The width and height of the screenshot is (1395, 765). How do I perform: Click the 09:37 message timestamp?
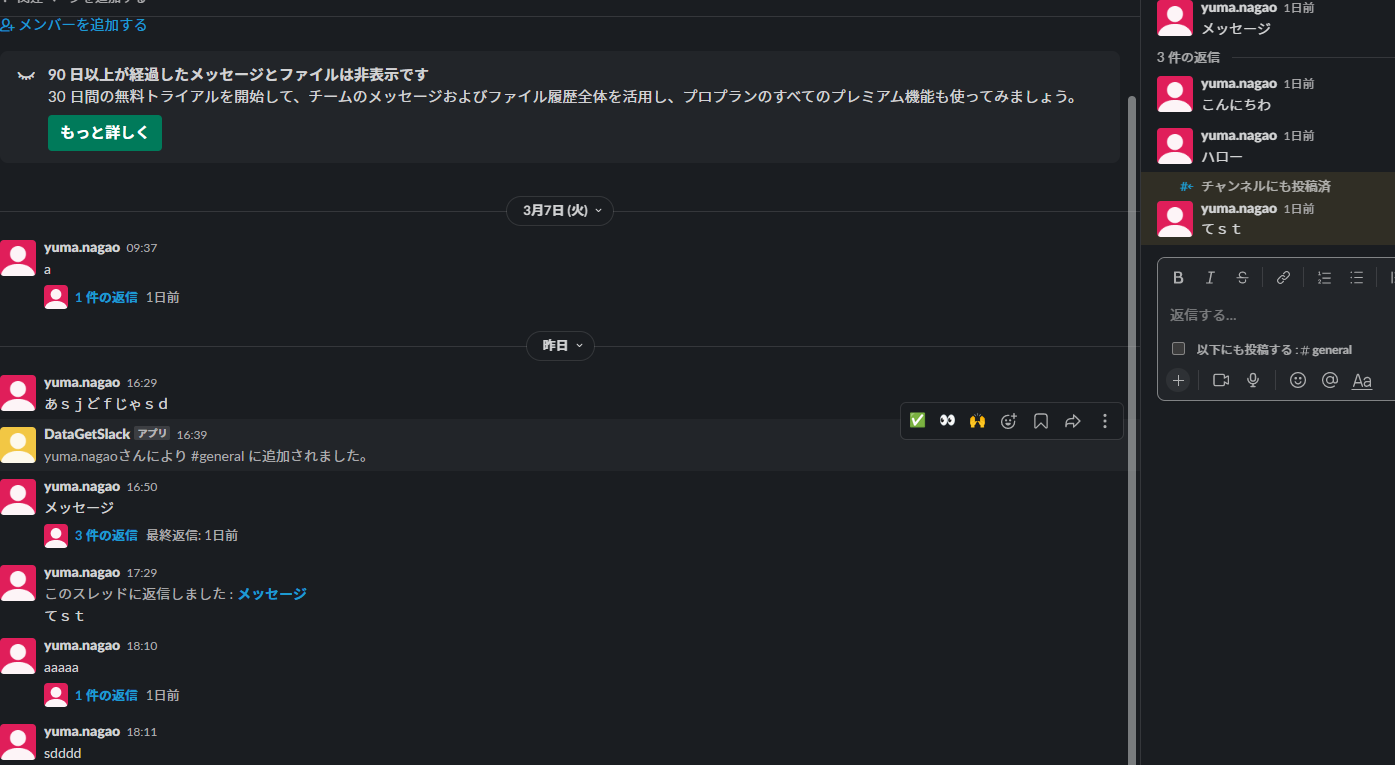[x=141, y=248]
